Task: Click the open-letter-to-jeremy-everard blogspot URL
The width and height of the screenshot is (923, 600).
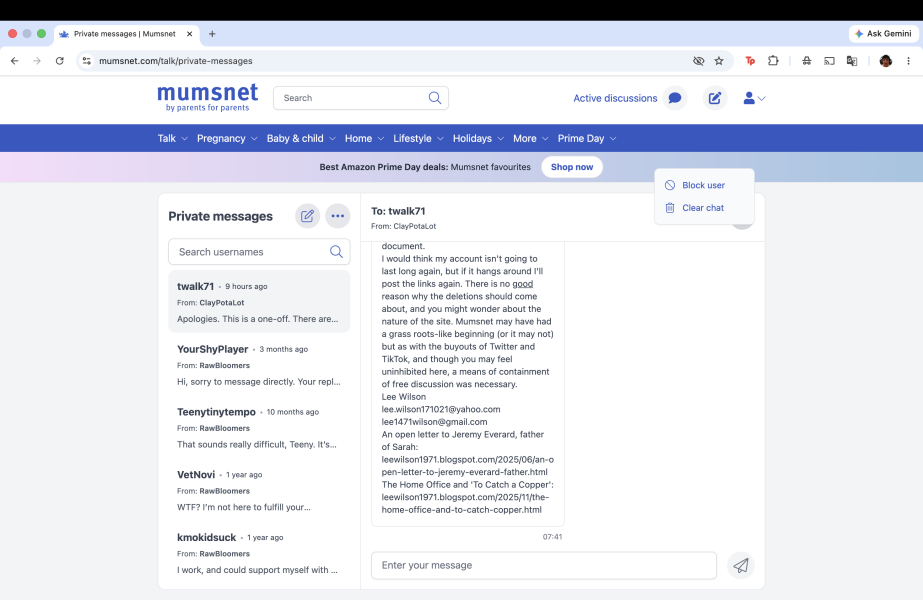Action: 467,466
